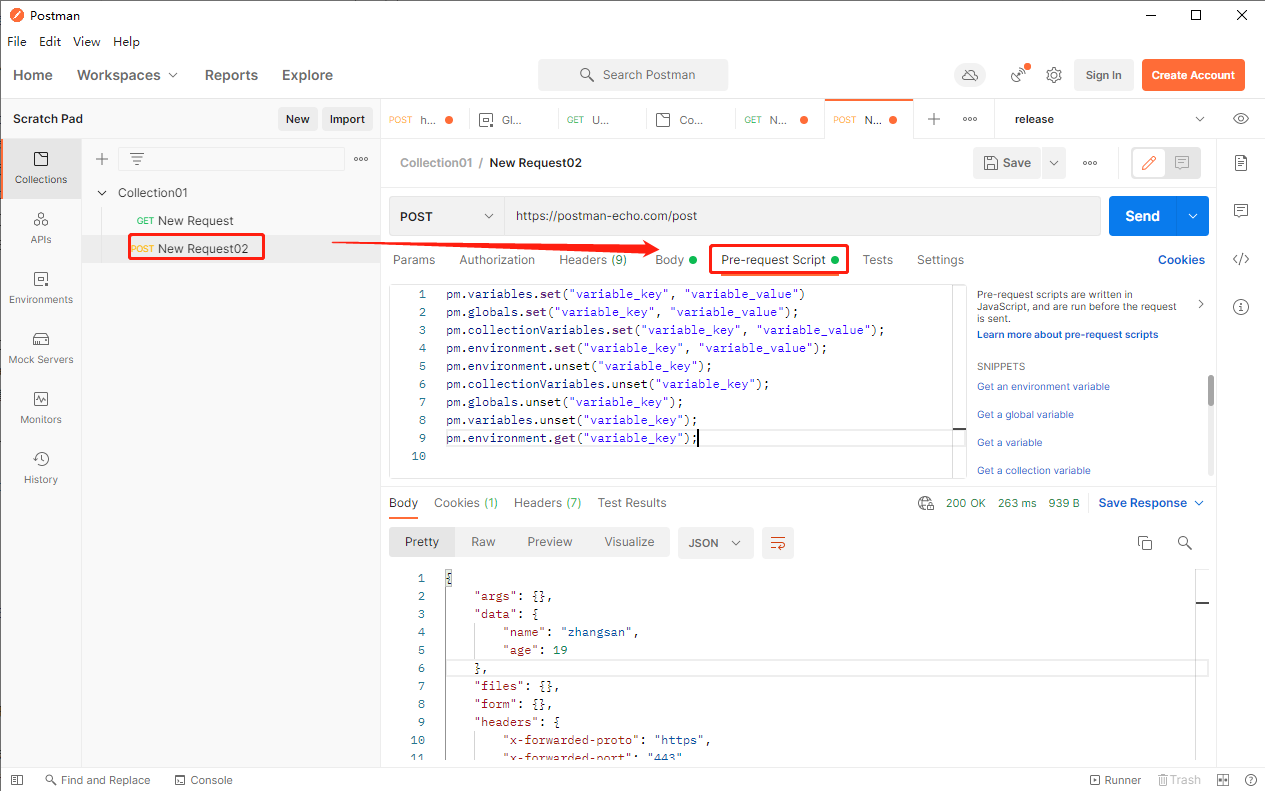Viewport: 1265px width, 791px height.
Task: Open the request Info icon in right sidebar
Action: click(x=1240, y=306)
